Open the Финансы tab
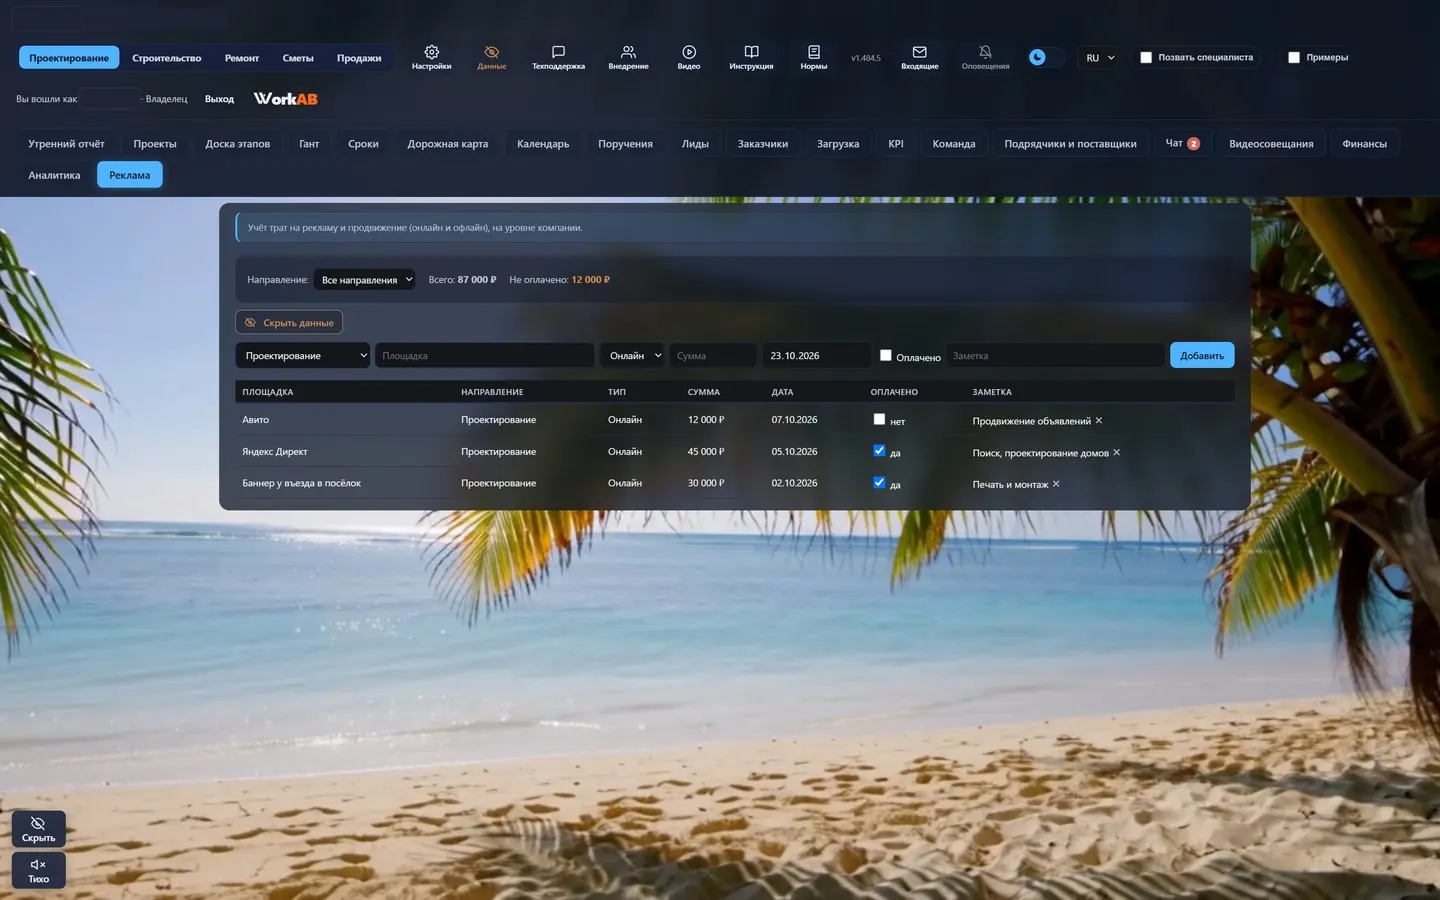 click(x=1364, y=144)
